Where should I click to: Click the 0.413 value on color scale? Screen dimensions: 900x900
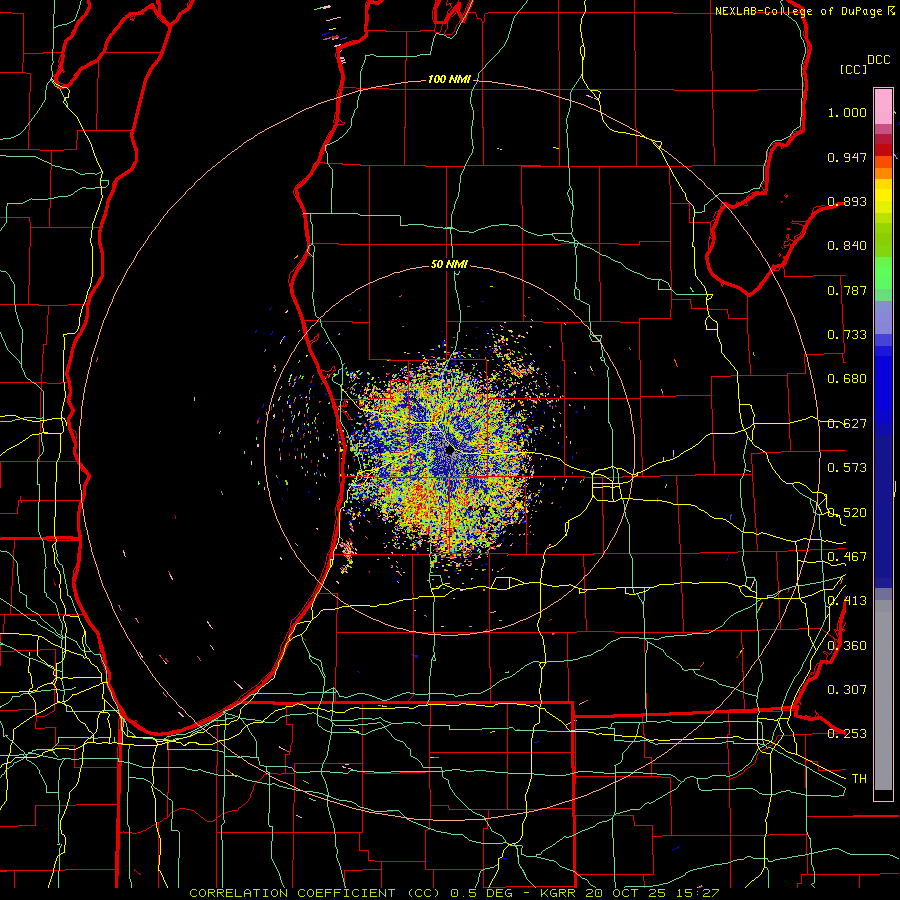(847, 601)
